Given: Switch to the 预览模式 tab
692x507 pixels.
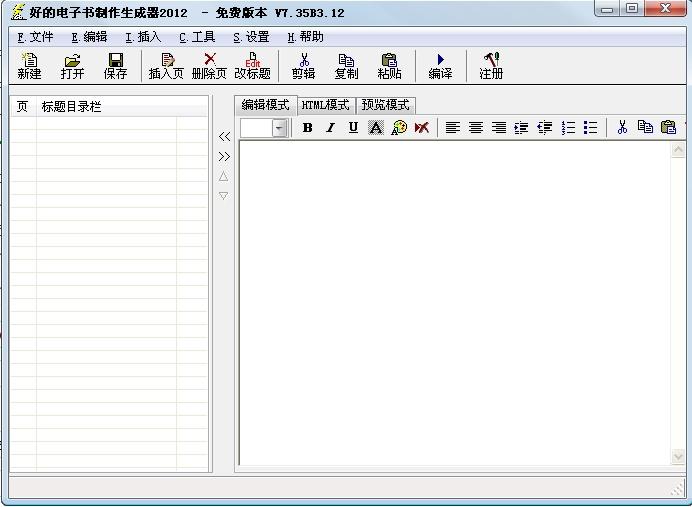Looking at the screenshot, I should pyautogui.click(x=385, y=105).
